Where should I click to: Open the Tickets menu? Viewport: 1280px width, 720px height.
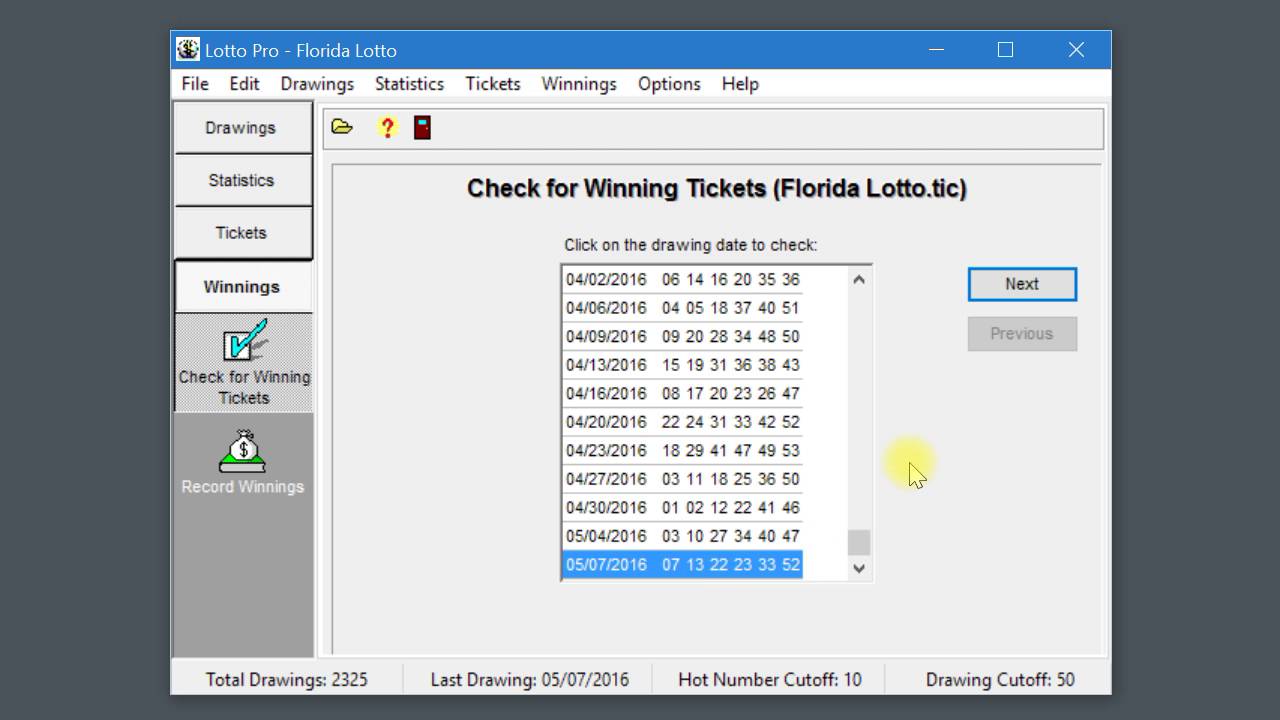492,84
